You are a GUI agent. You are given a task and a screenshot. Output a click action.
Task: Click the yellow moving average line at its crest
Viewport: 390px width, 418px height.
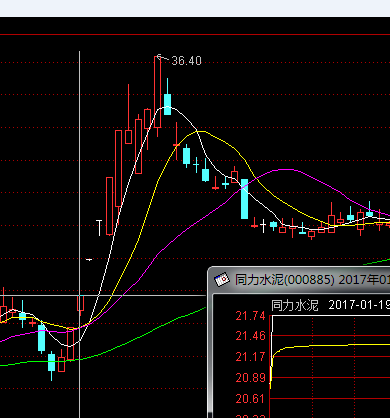(x=200, y=132)
